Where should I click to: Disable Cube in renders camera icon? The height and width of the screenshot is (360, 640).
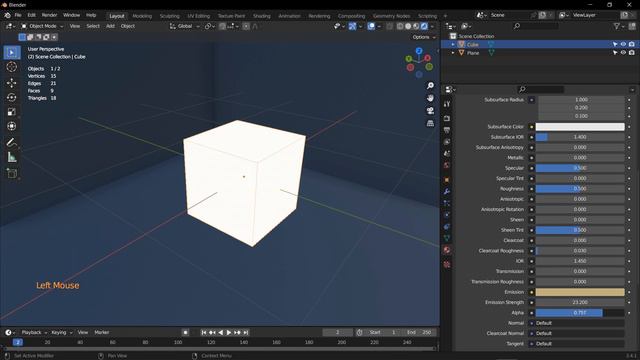632,44
